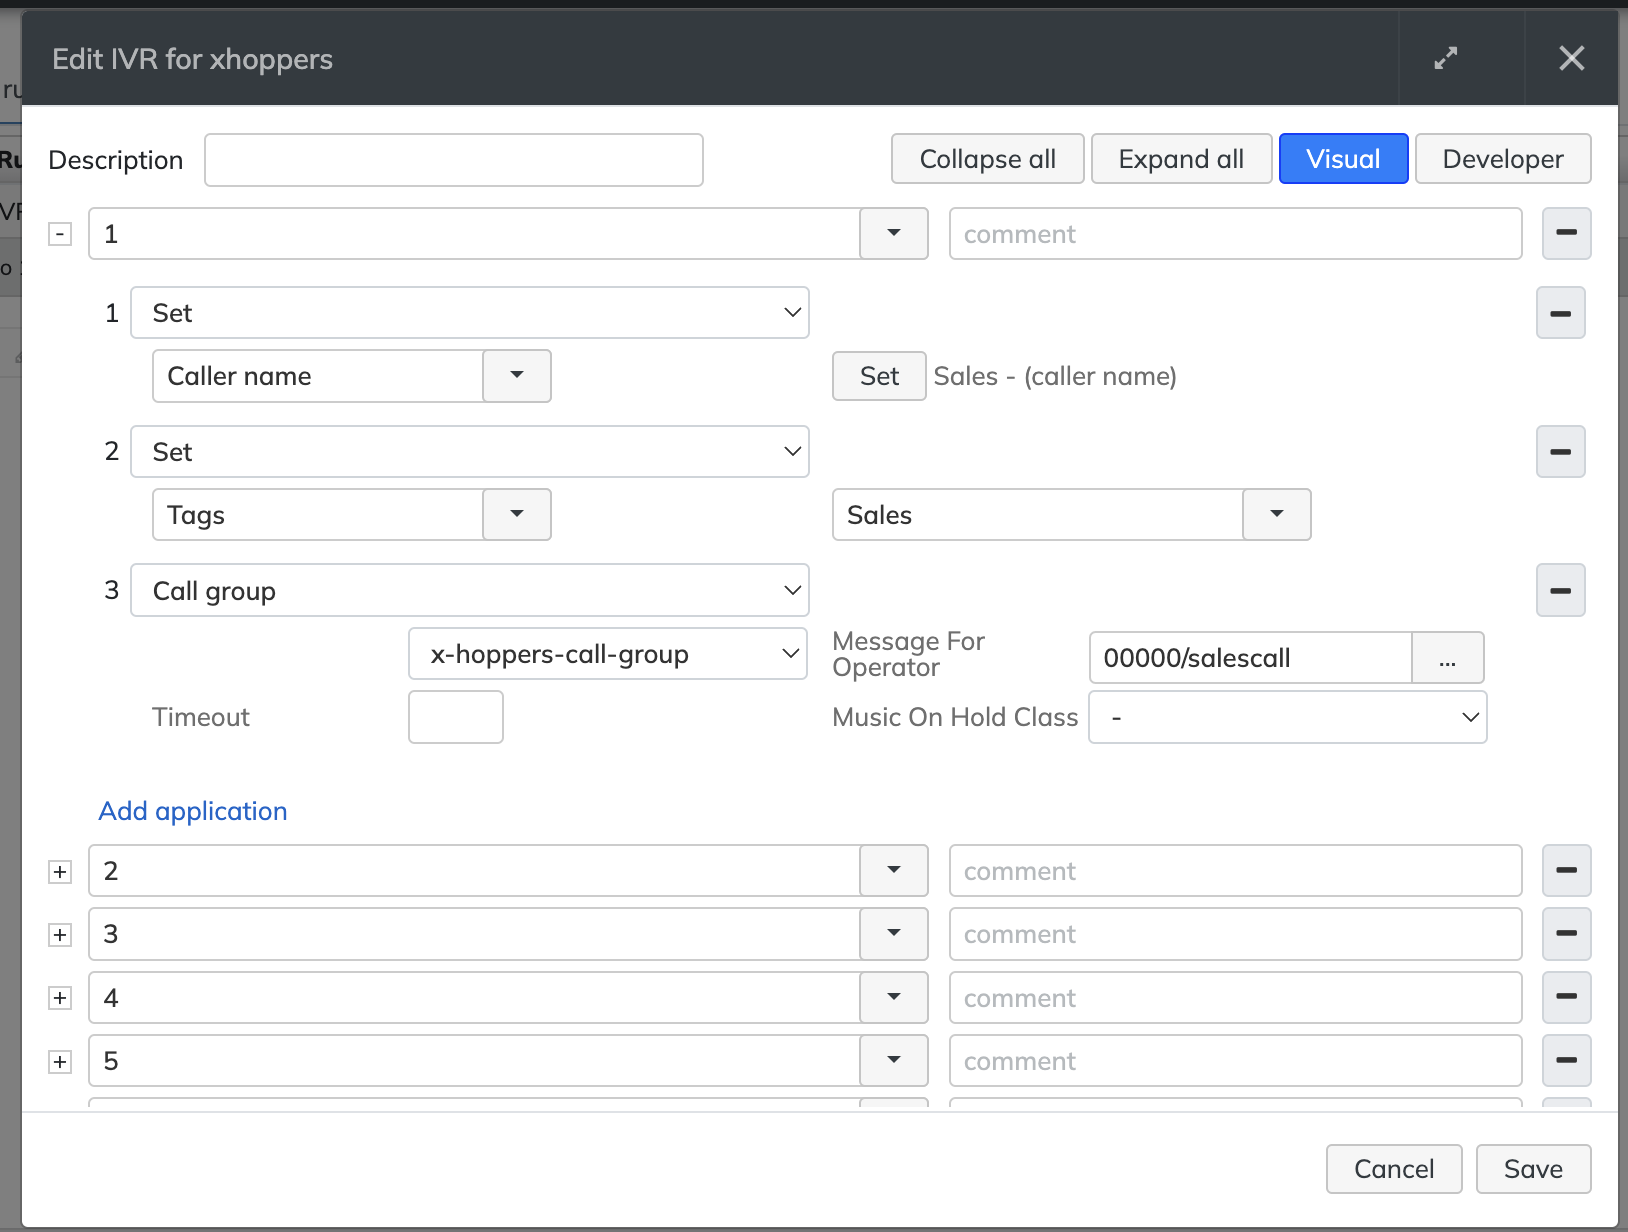This screenshot has height=1232, width=1628.
Task: Delete IVR entry 2 using minus button
Action: pos(1566,870)
